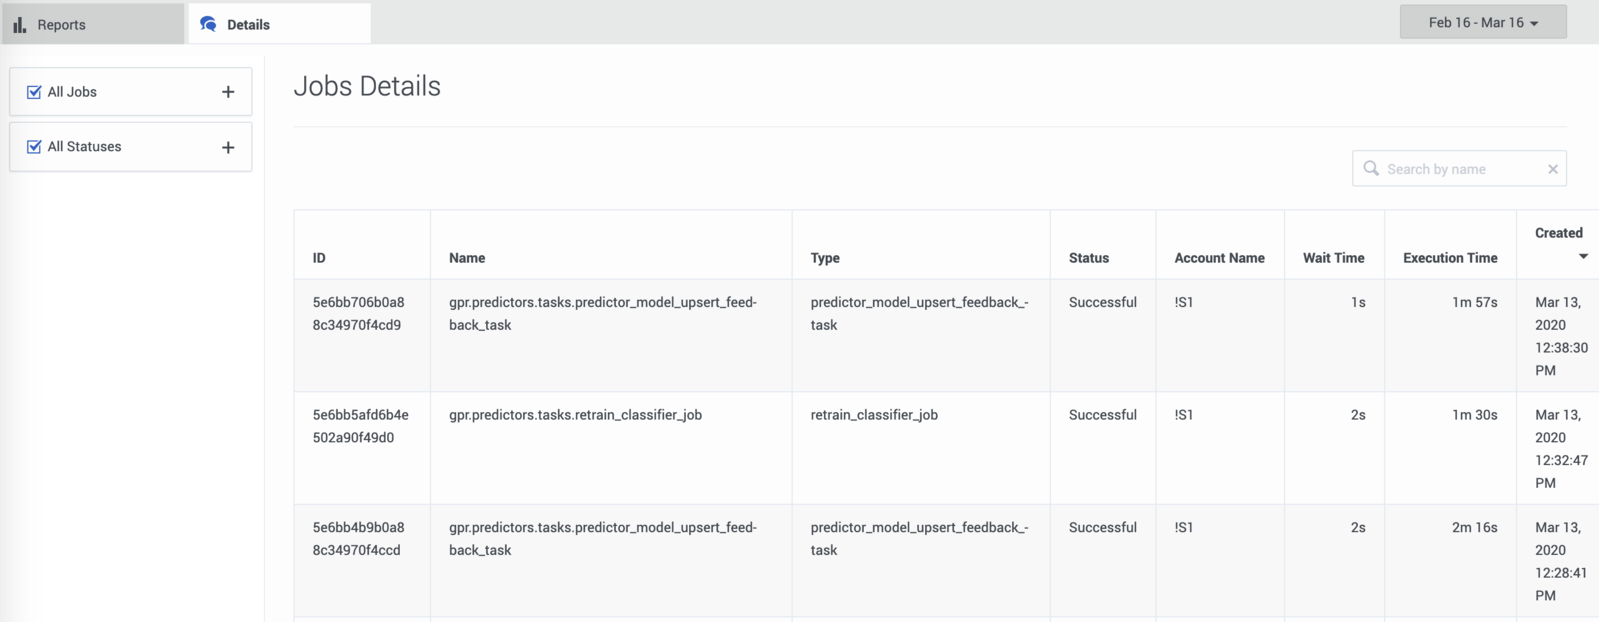The width and height of the screenshot is (1599, 622).
Task: Sort by the Status column header
Action: (1089, 258)
